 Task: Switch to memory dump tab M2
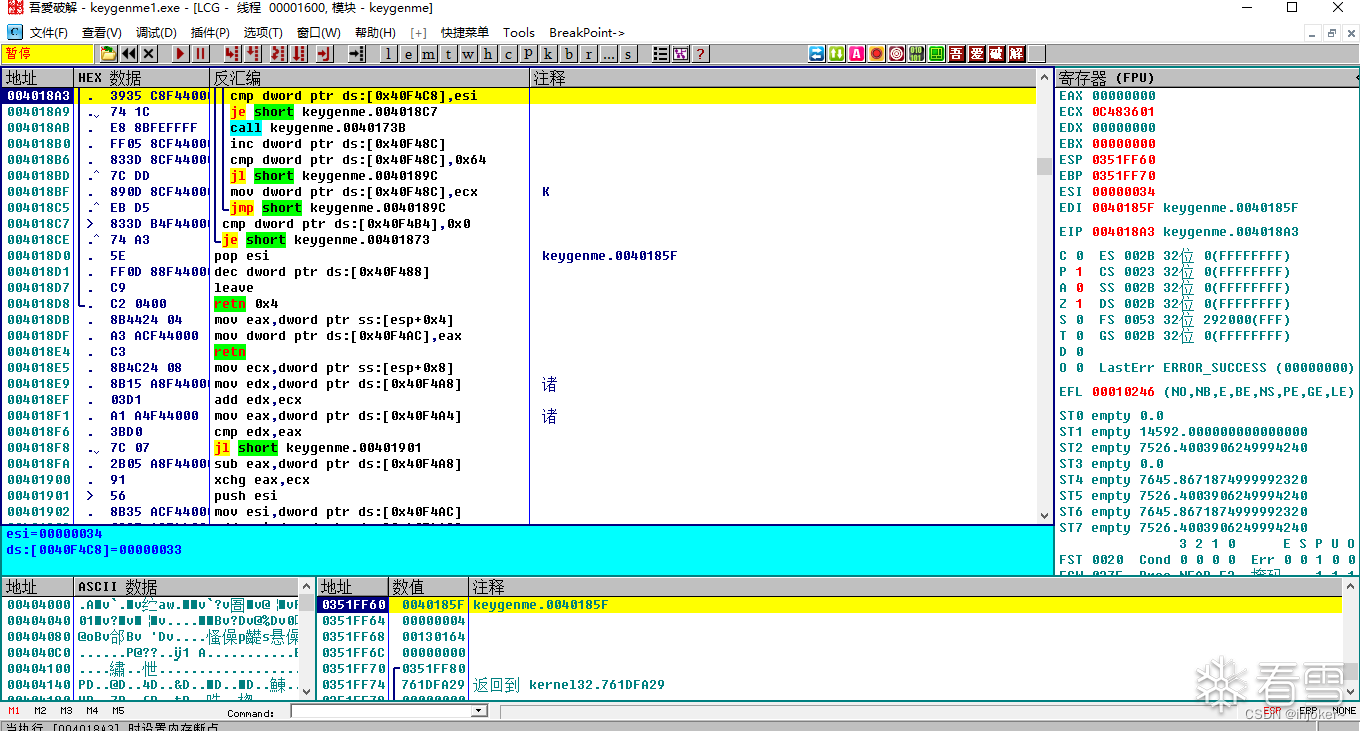[40, 711]
